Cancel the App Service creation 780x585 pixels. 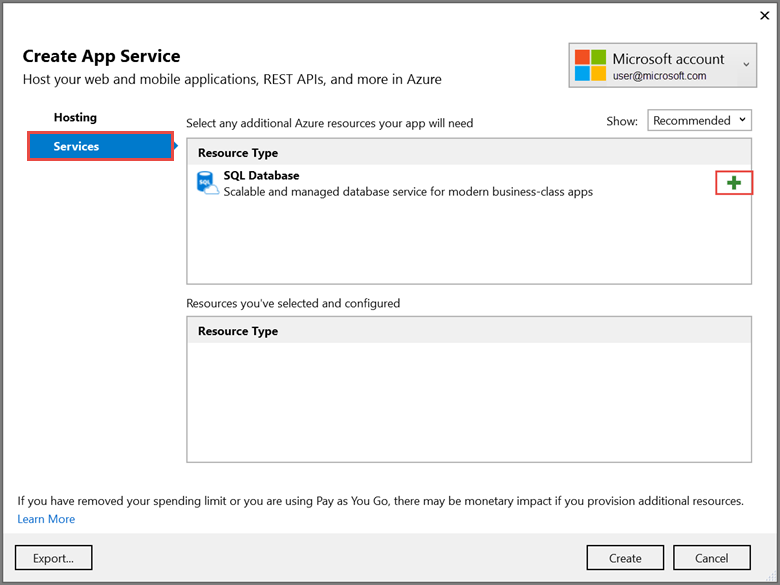pos(711,557)
